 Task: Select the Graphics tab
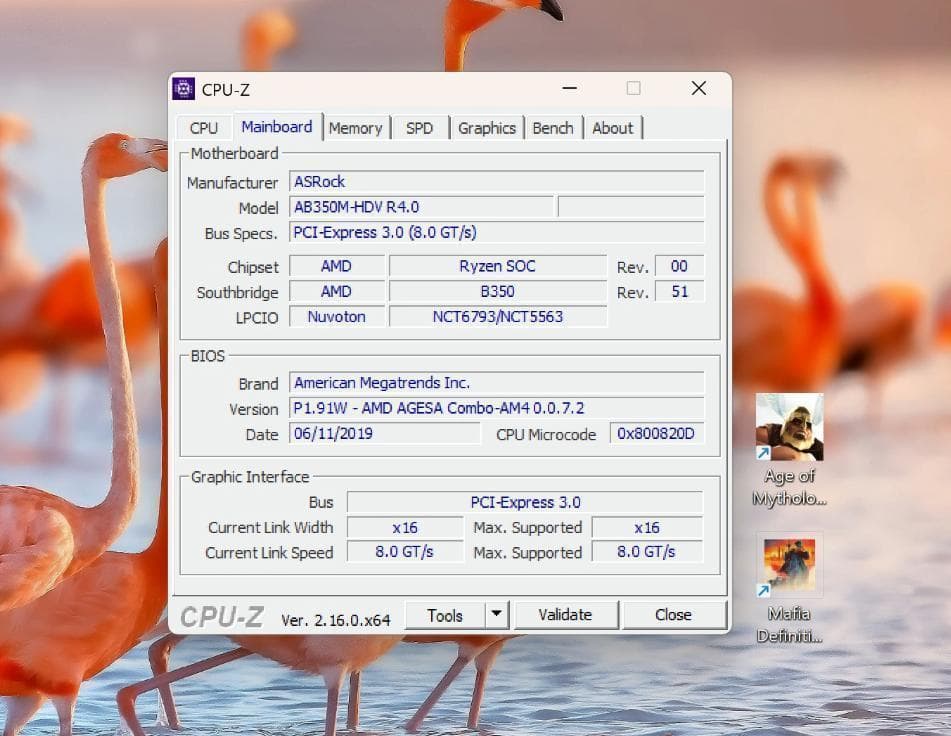[x=487, y=127]
